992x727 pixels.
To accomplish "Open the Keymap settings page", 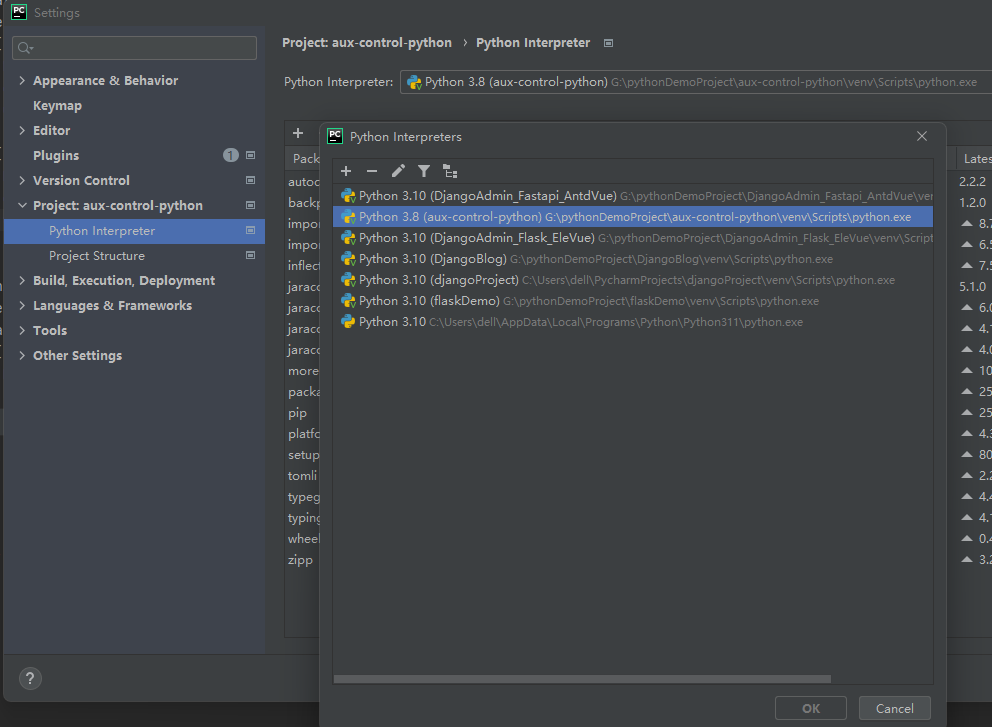I will pyautogui.click(x=57, y=106).
